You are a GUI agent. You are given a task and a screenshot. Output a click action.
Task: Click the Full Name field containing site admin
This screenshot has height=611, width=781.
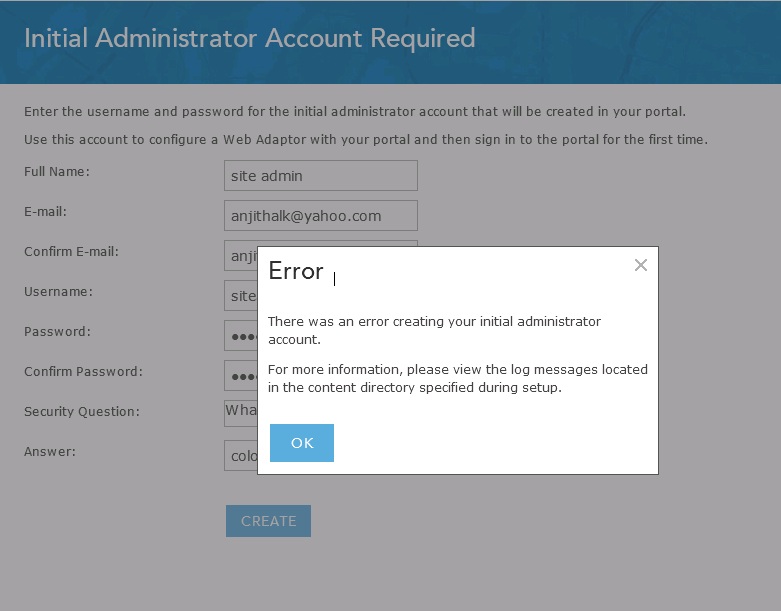pos(321,175)
